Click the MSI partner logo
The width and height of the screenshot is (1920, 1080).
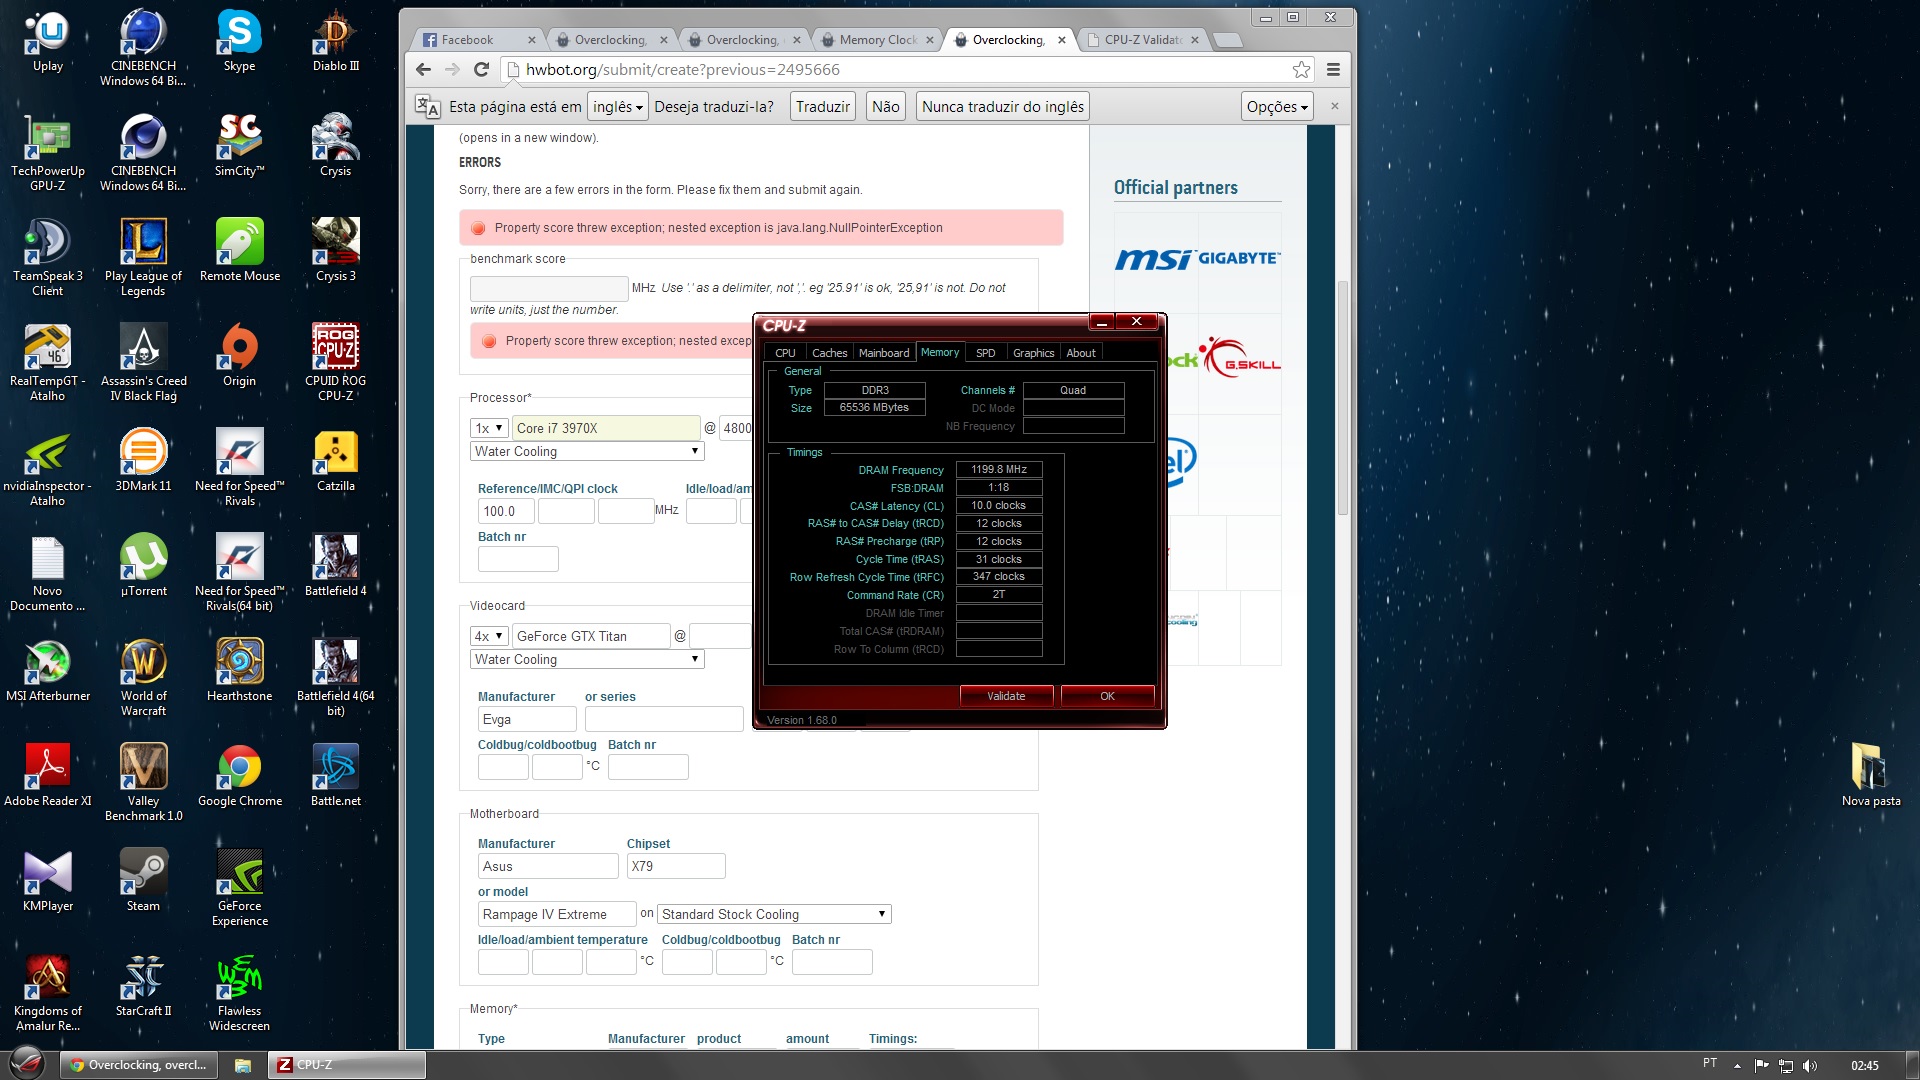pyautogui.click(x=1153, y=259)
